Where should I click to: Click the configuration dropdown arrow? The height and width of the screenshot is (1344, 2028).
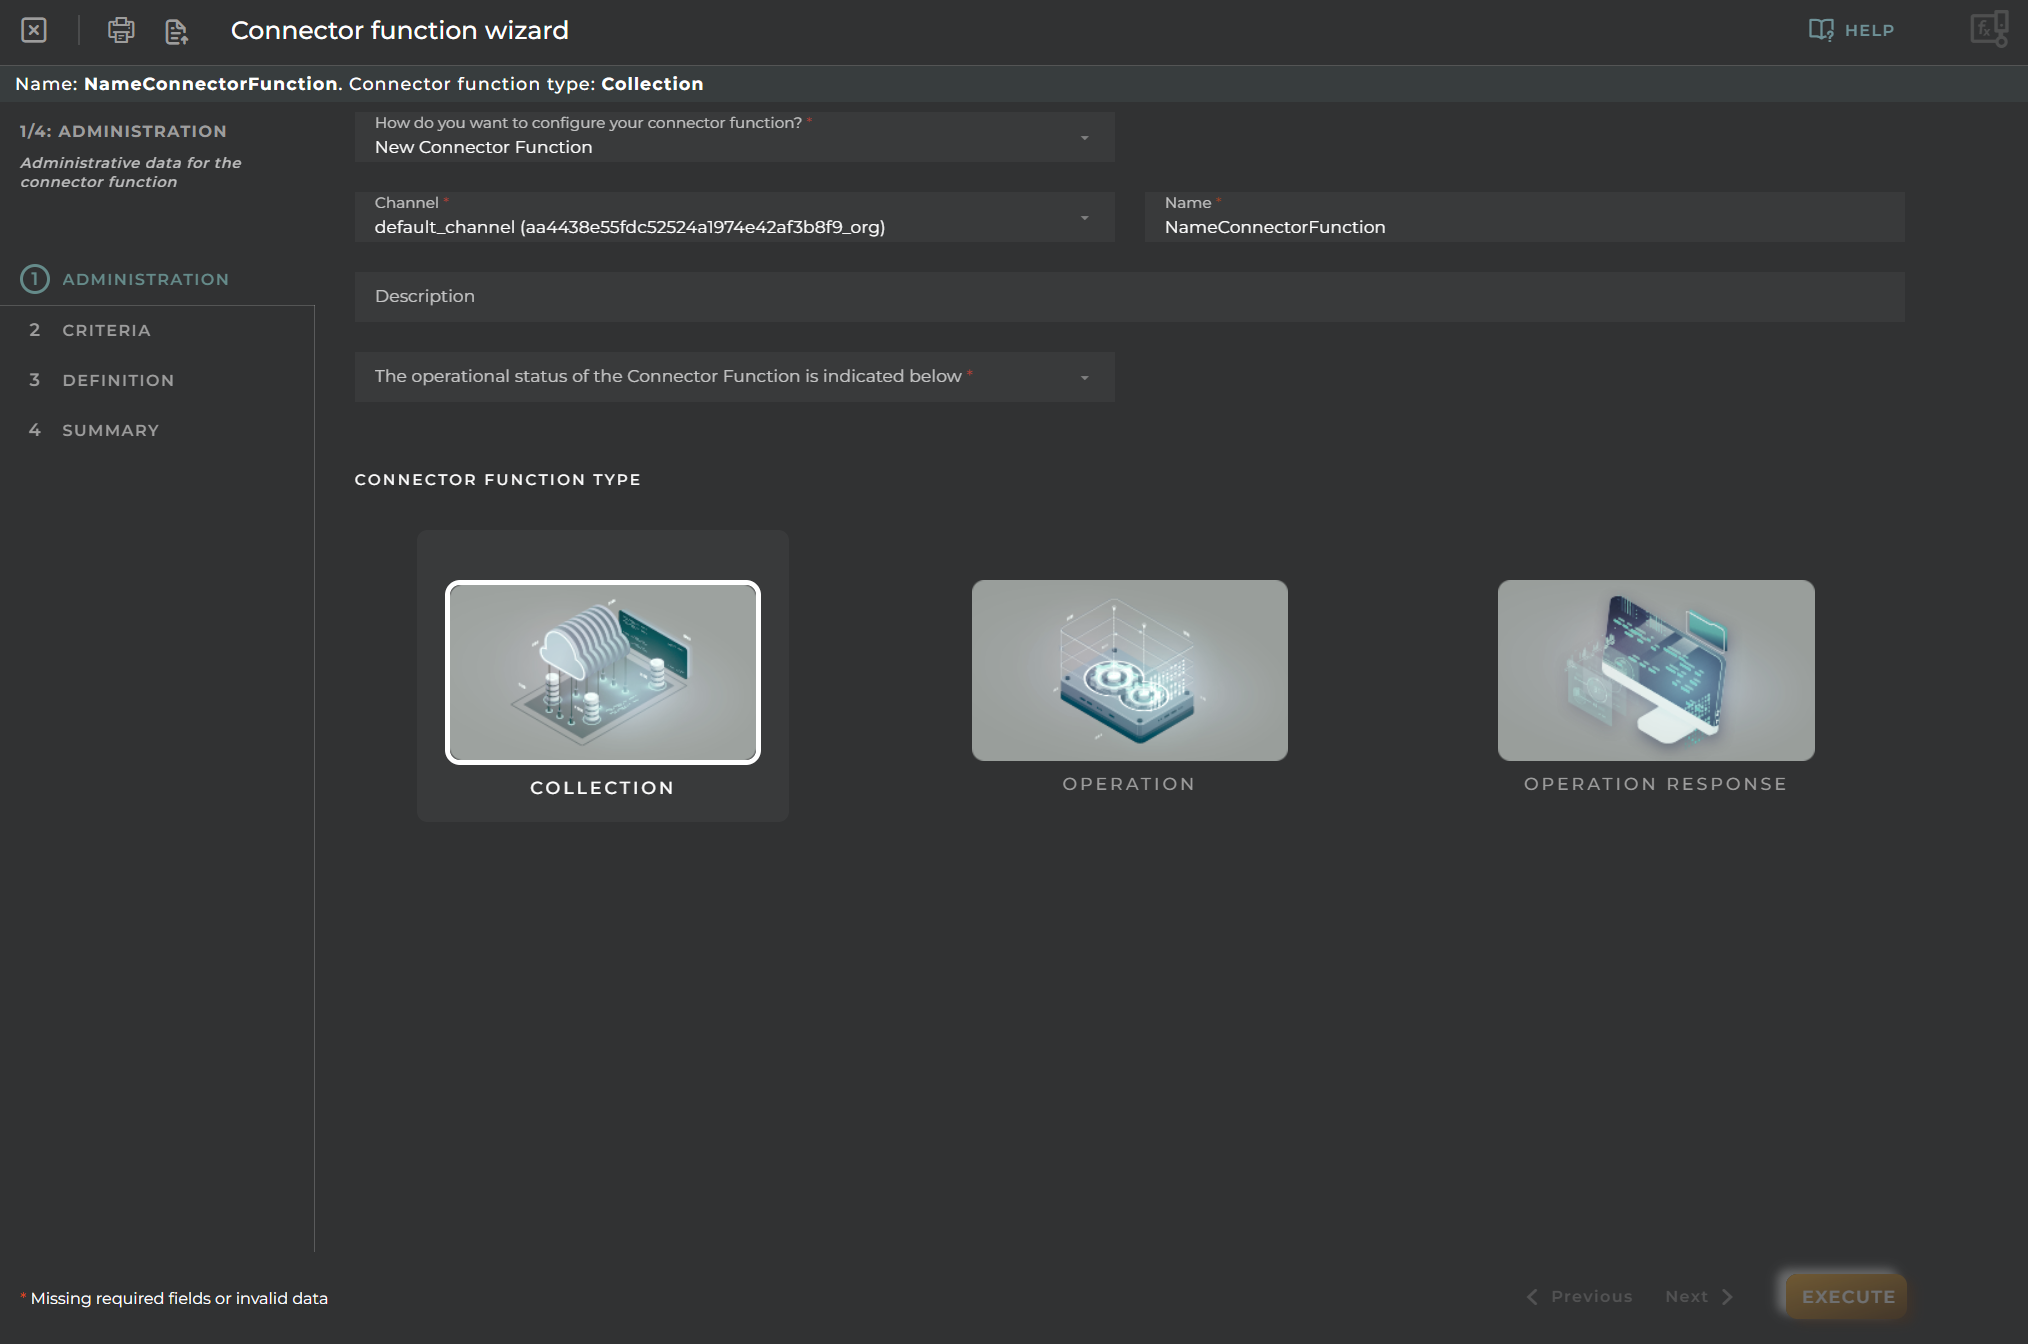(x=1085, y=138)
